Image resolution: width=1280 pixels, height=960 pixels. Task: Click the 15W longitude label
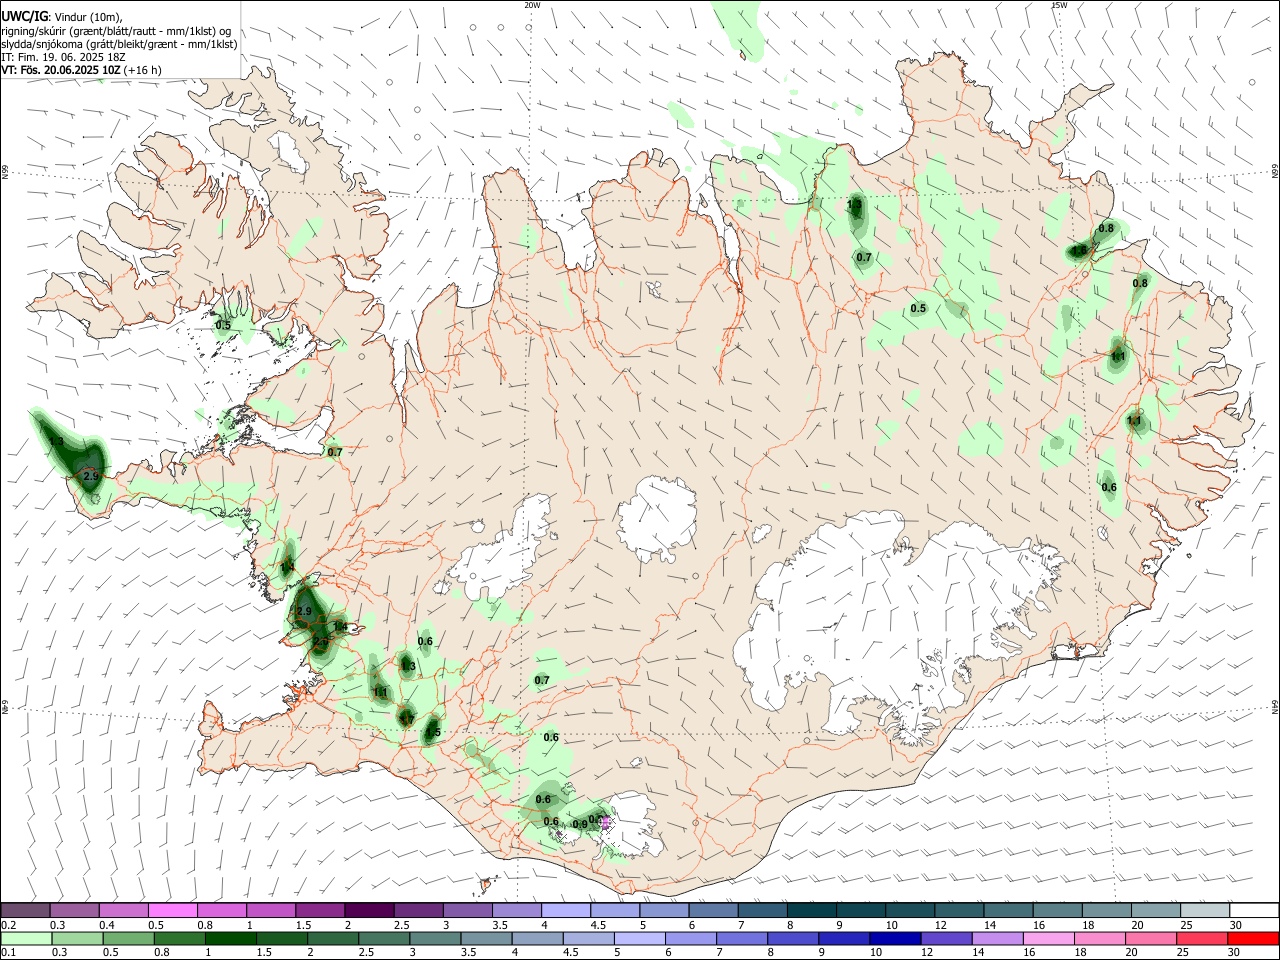pos(1059,5)
